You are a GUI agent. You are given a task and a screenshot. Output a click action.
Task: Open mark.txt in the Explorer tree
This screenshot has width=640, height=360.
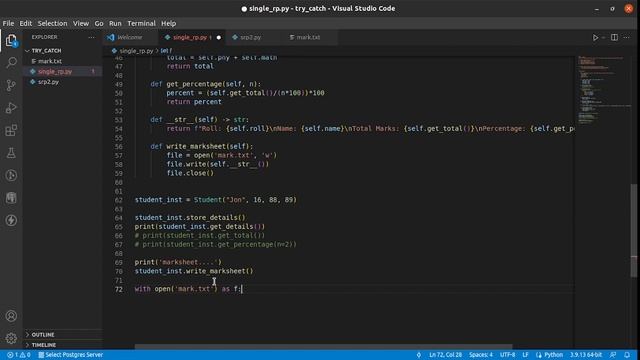pos(50,61)
